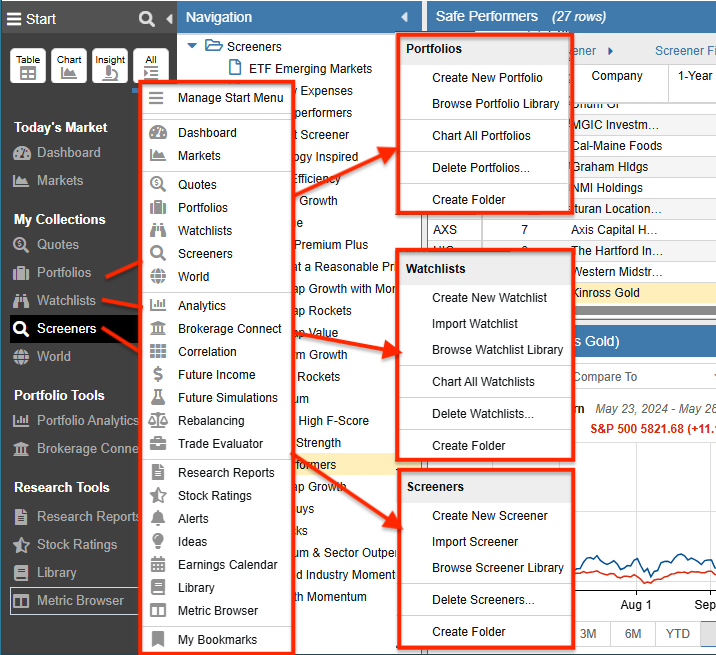716x655 pixels.
Task: Click the search magnifier in Start bar
Action: tap(146, 19)
